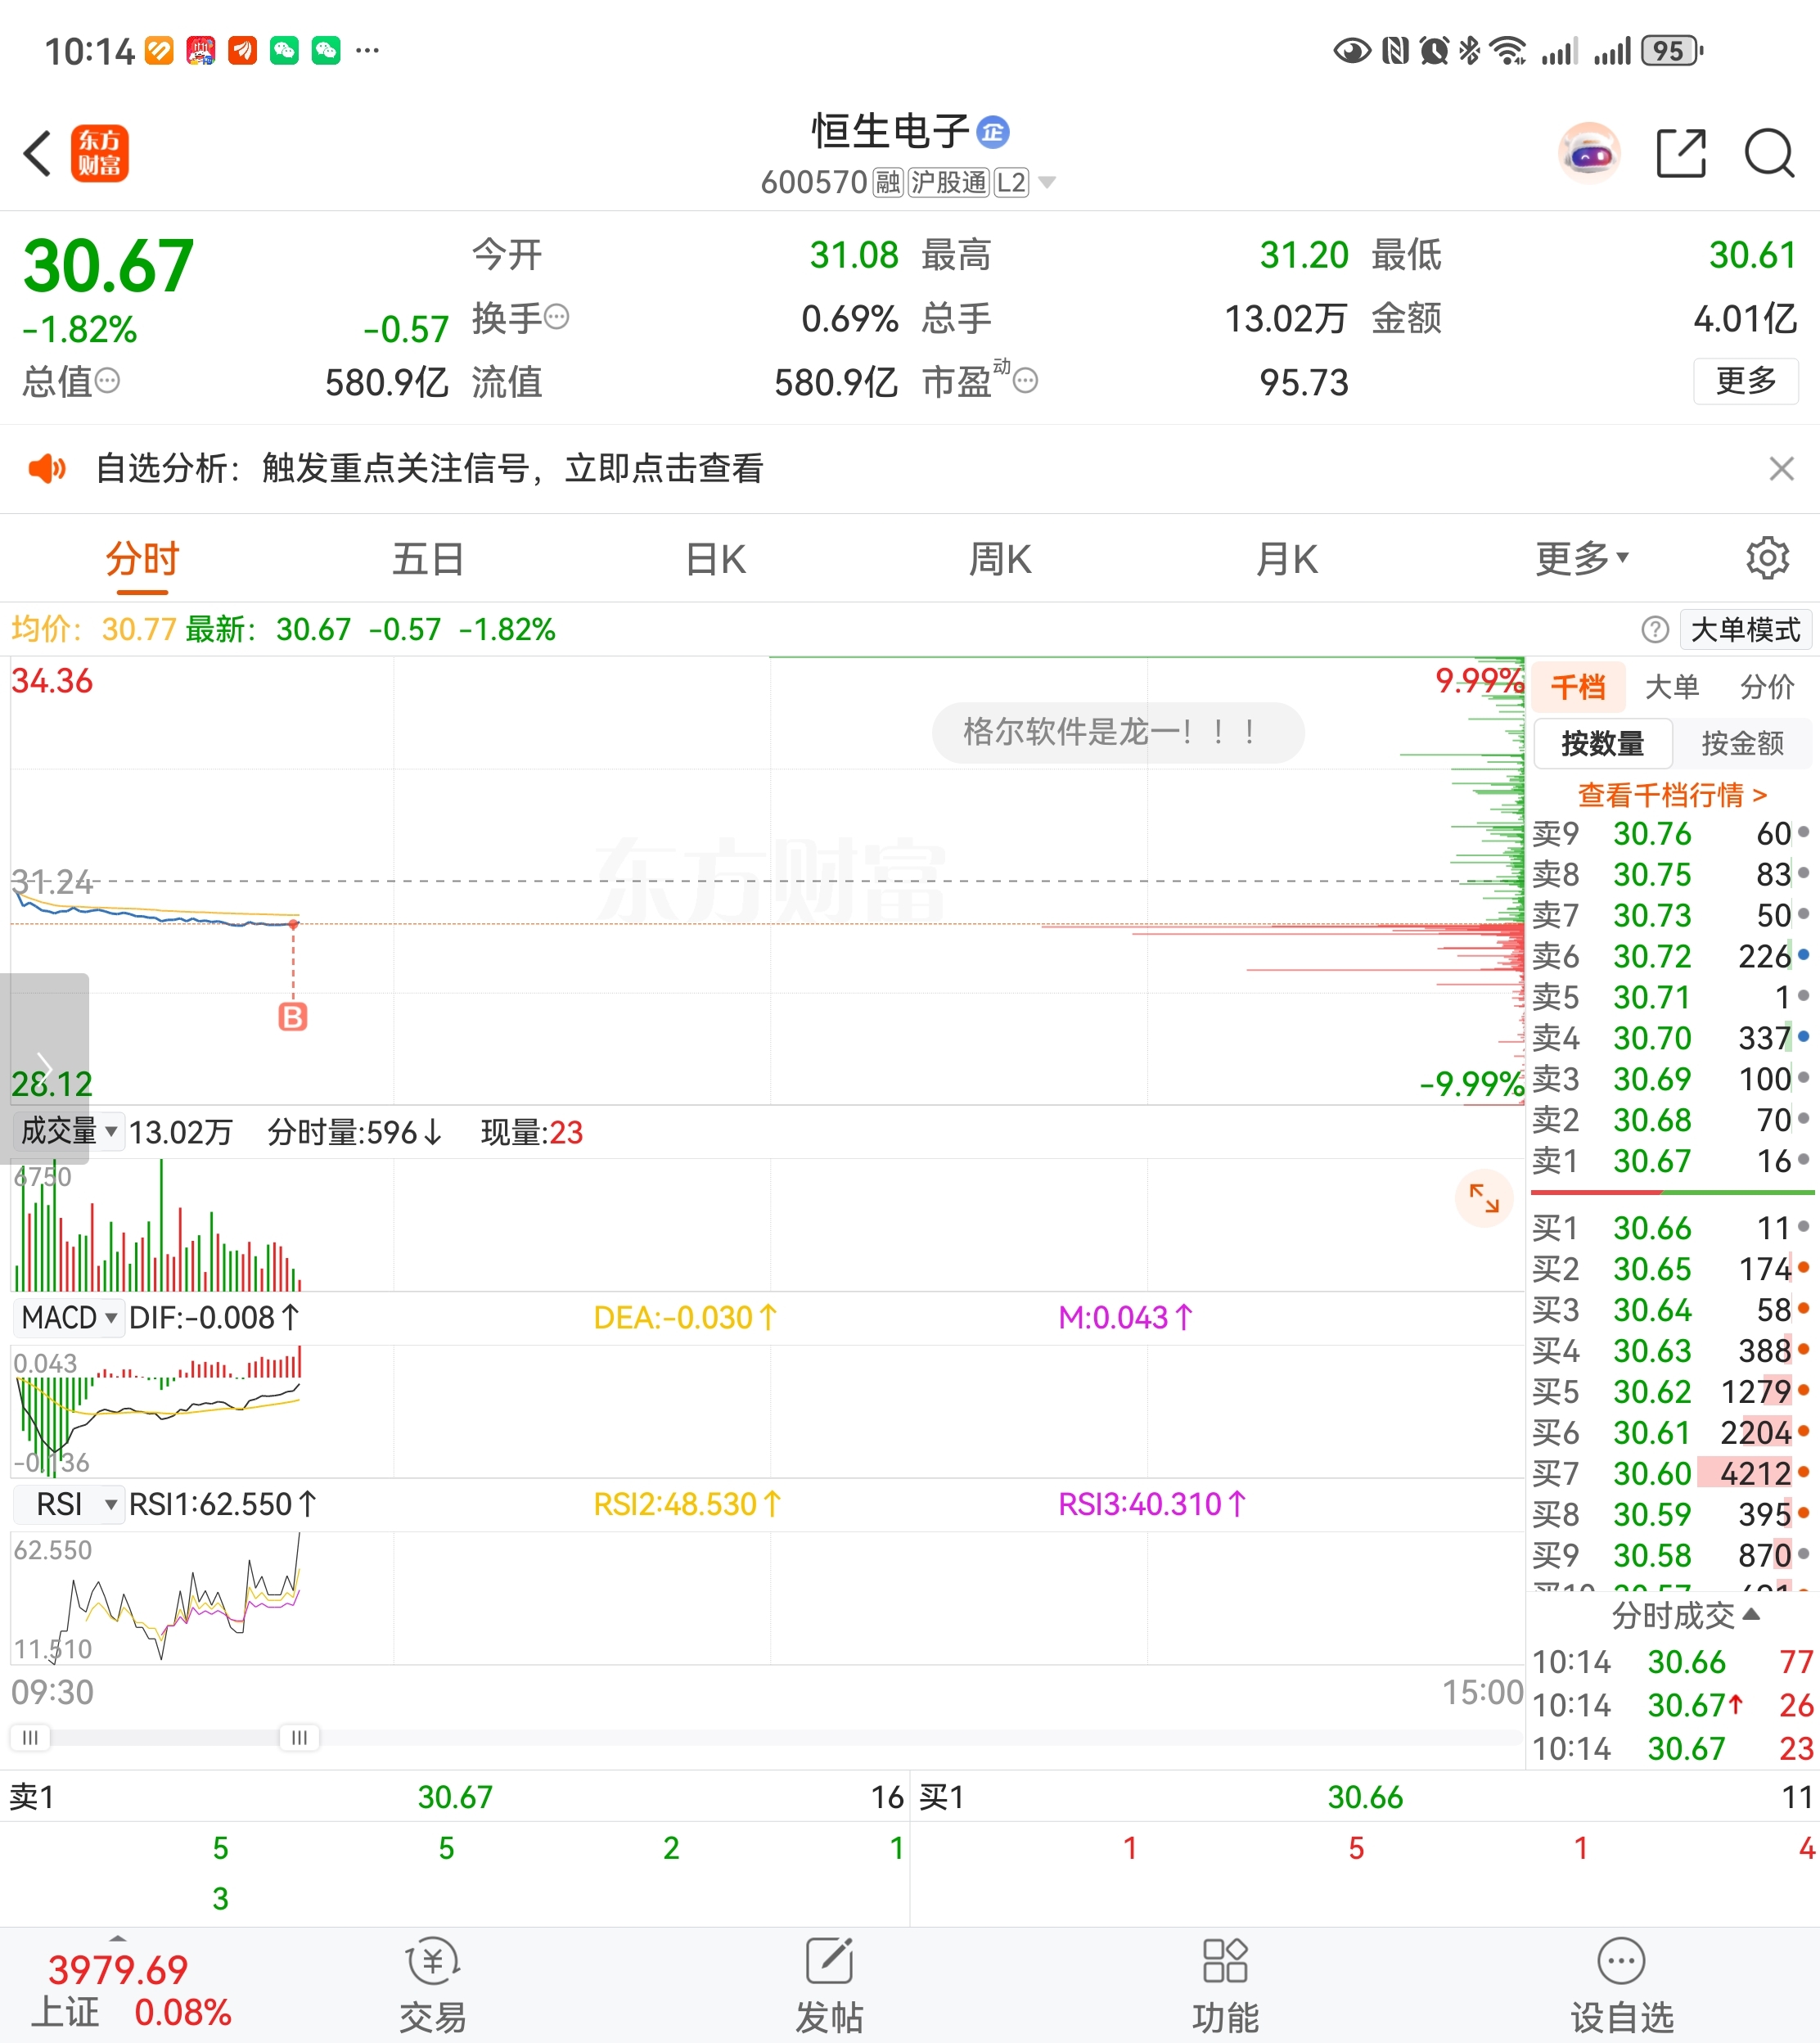The width and height of the screenshot is (1820, 2043).
Task: Open the AI robot assistant icon
Action: point(1588,153)
